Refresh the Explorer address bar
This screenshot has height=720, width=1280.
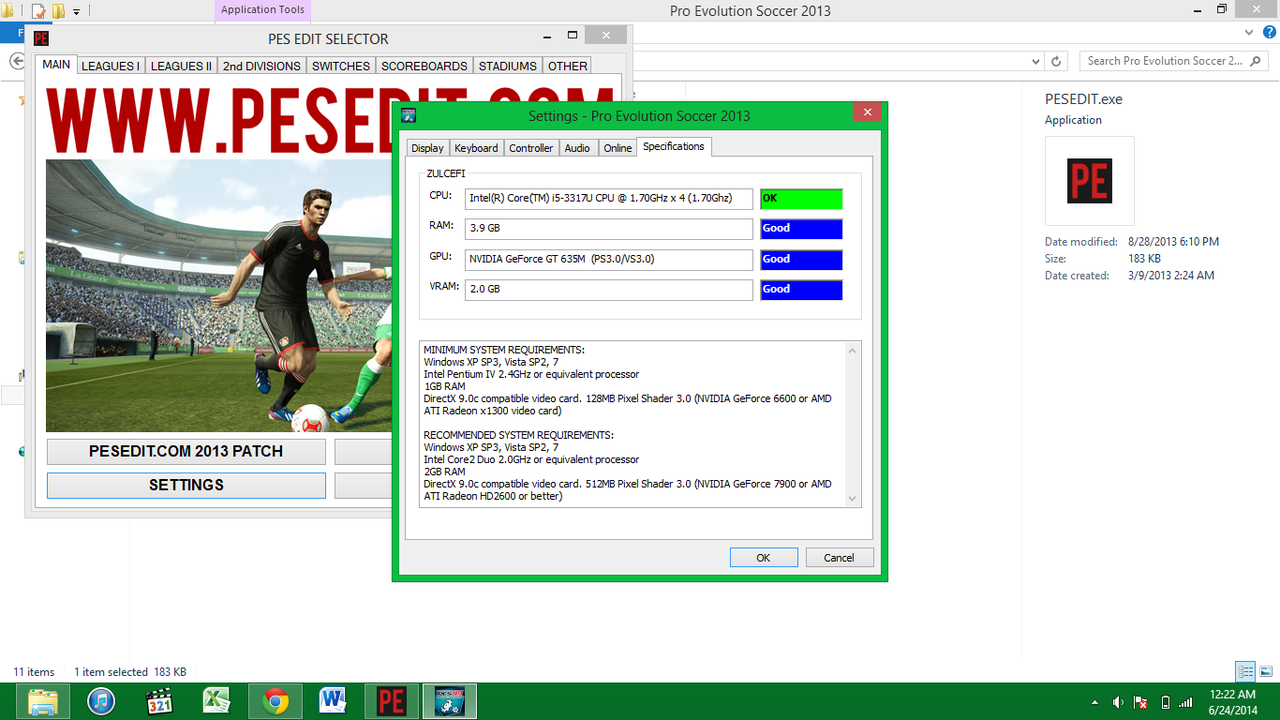click(1056, 61)
